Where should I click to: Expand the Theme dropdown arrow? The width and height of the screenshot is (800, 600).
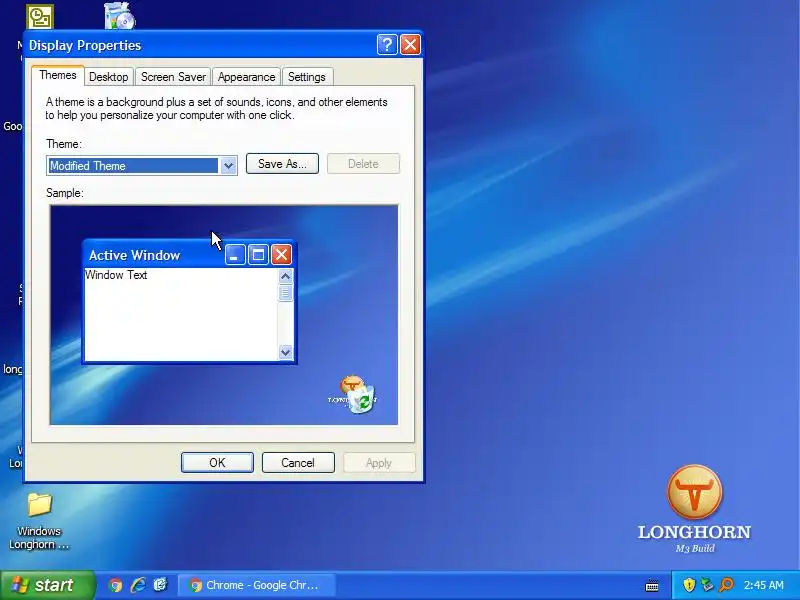(228, 165)
